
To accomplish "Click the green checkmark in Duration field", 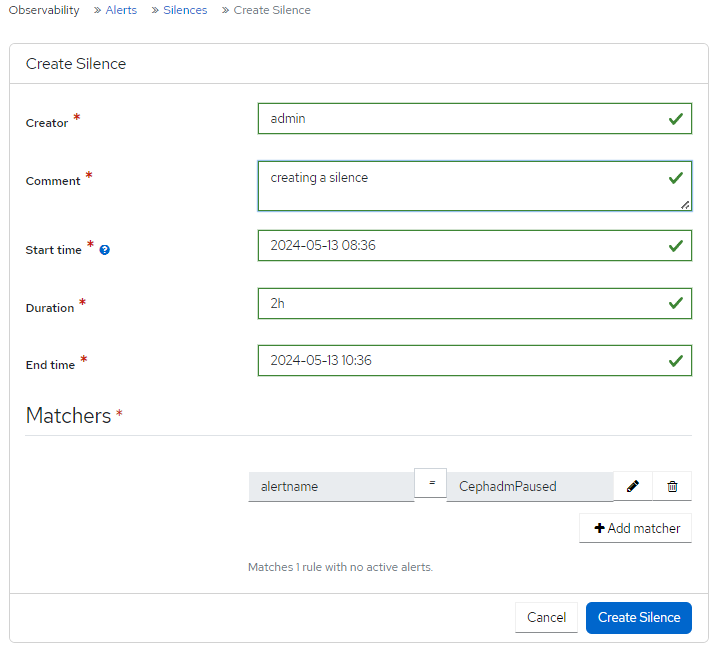I will tap(676, 303).
